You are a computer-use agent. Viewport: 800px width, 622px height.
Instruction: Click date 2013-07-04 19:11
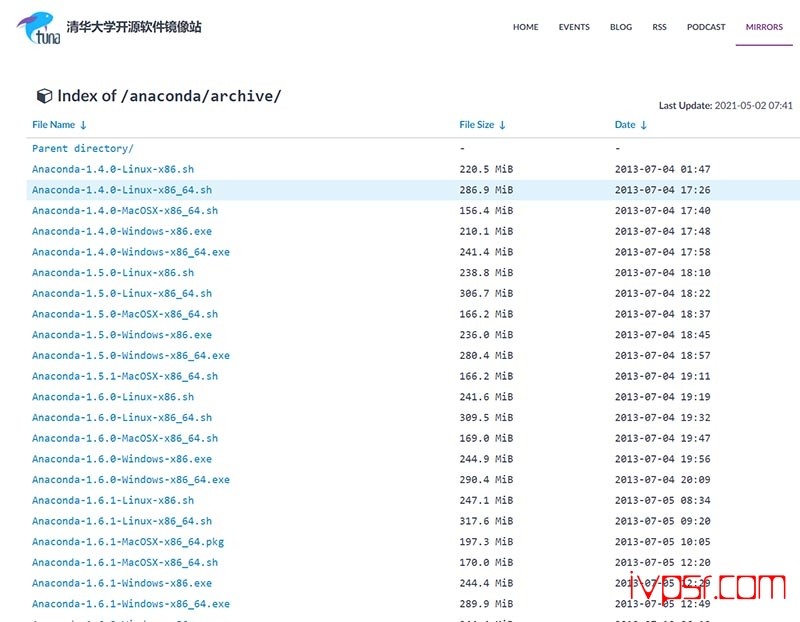[x=662, y=376]
